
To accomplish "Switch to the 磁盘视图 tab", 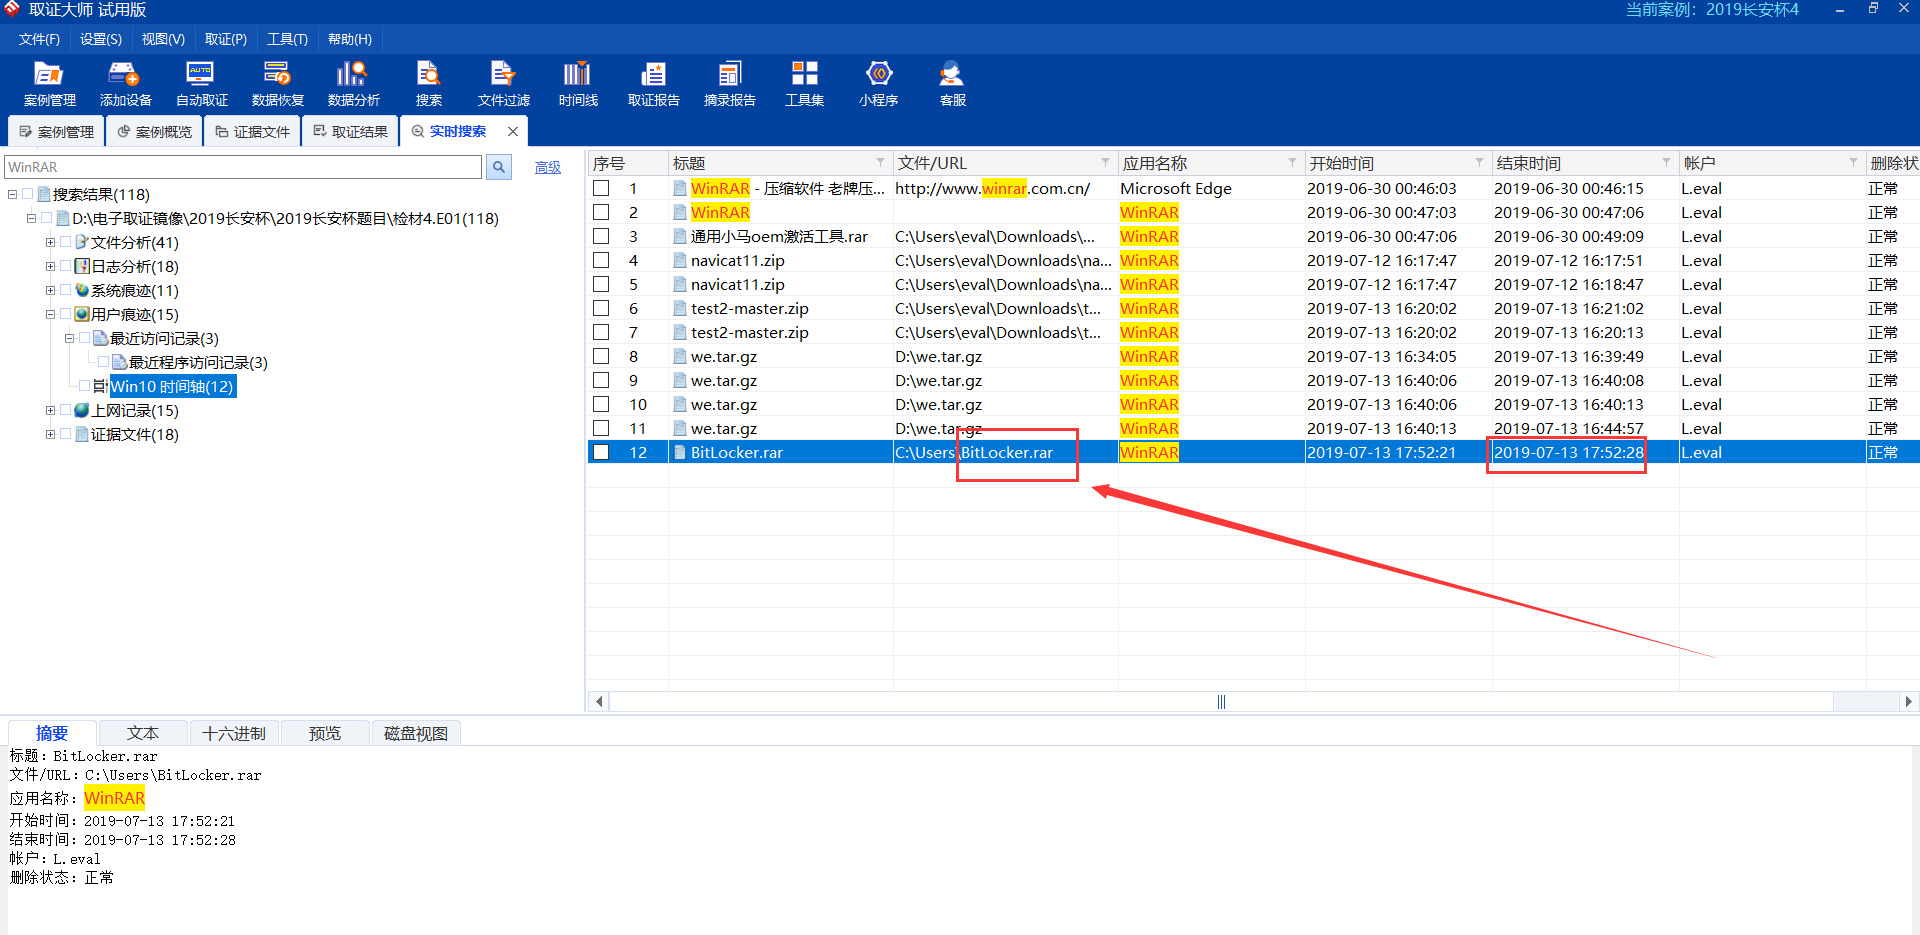I will (x=416, y=733).
